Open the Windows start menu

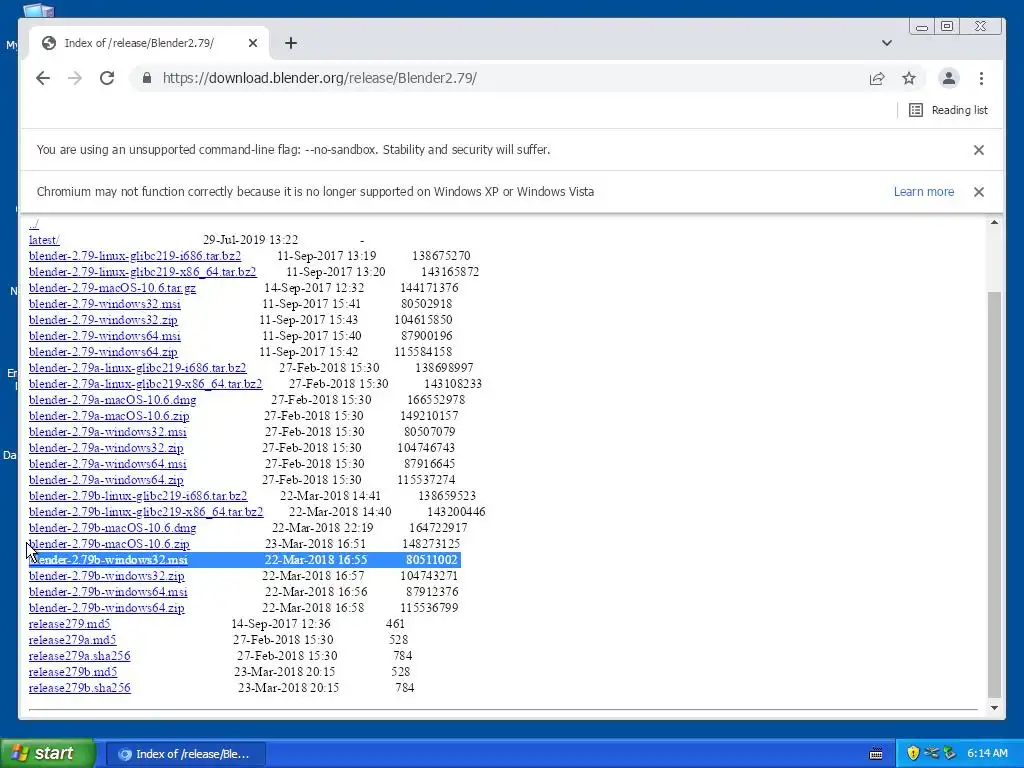click(x=47, y=754)
